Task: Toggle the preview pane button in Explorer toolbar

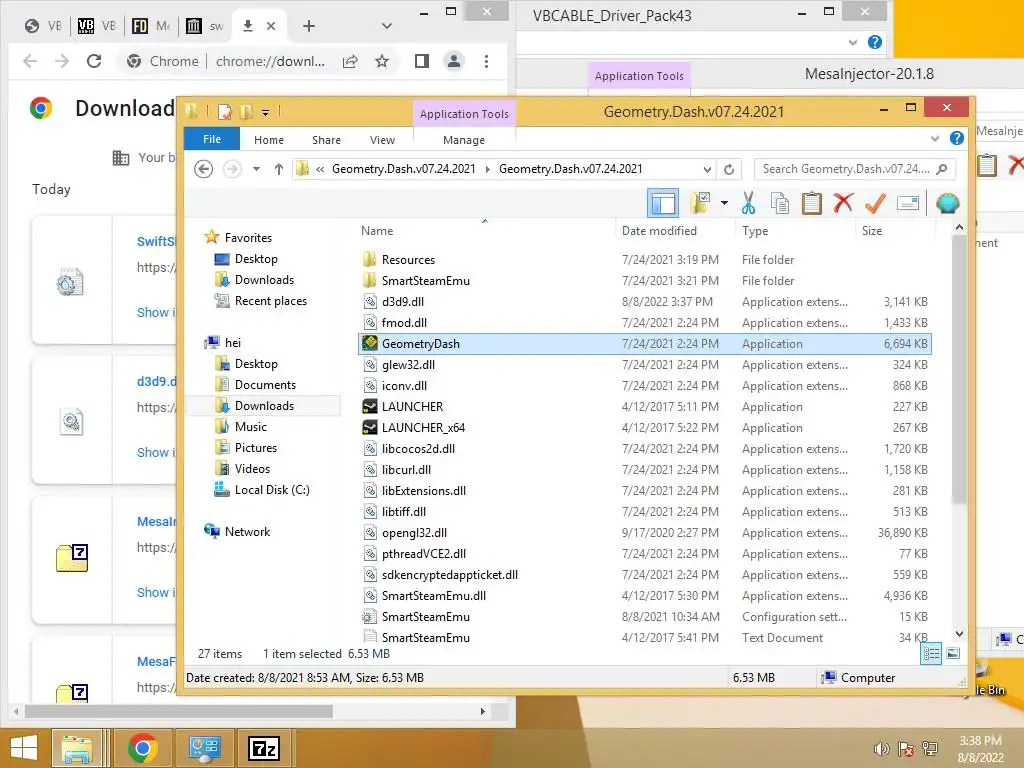Action: [663, 203]
